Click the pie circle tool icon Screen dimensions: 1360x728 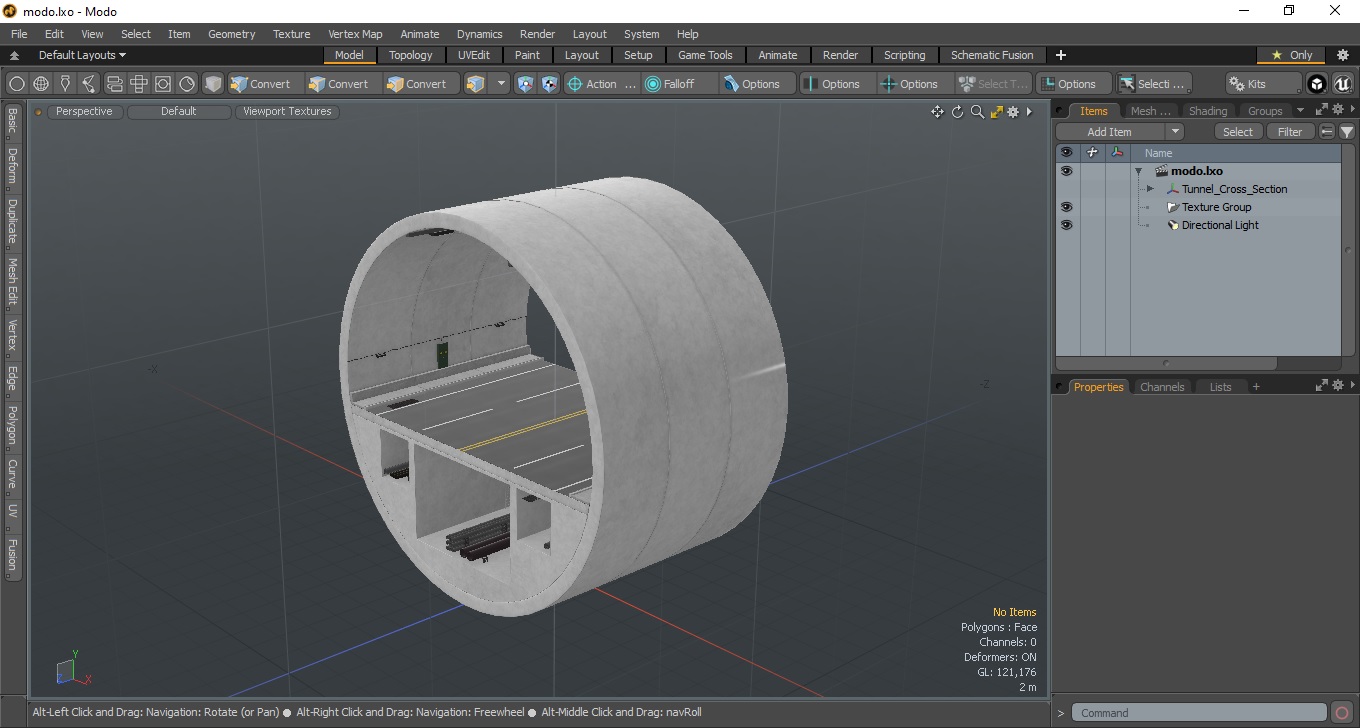pyautogui.click(x=187, y=84)
